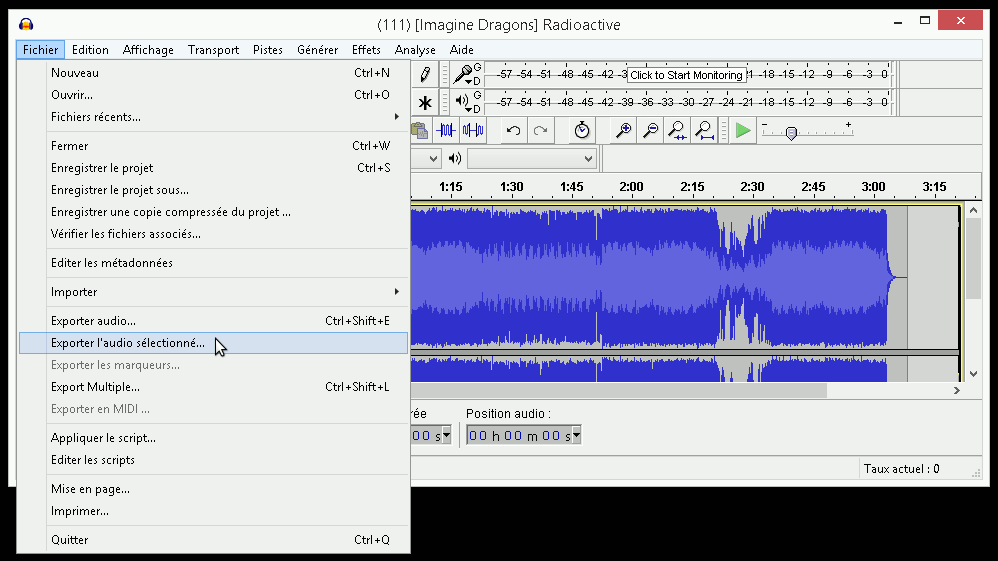This screenshot has height=561, width=998.
Task: Open Mise en page...
Action: tap(213, 489)
